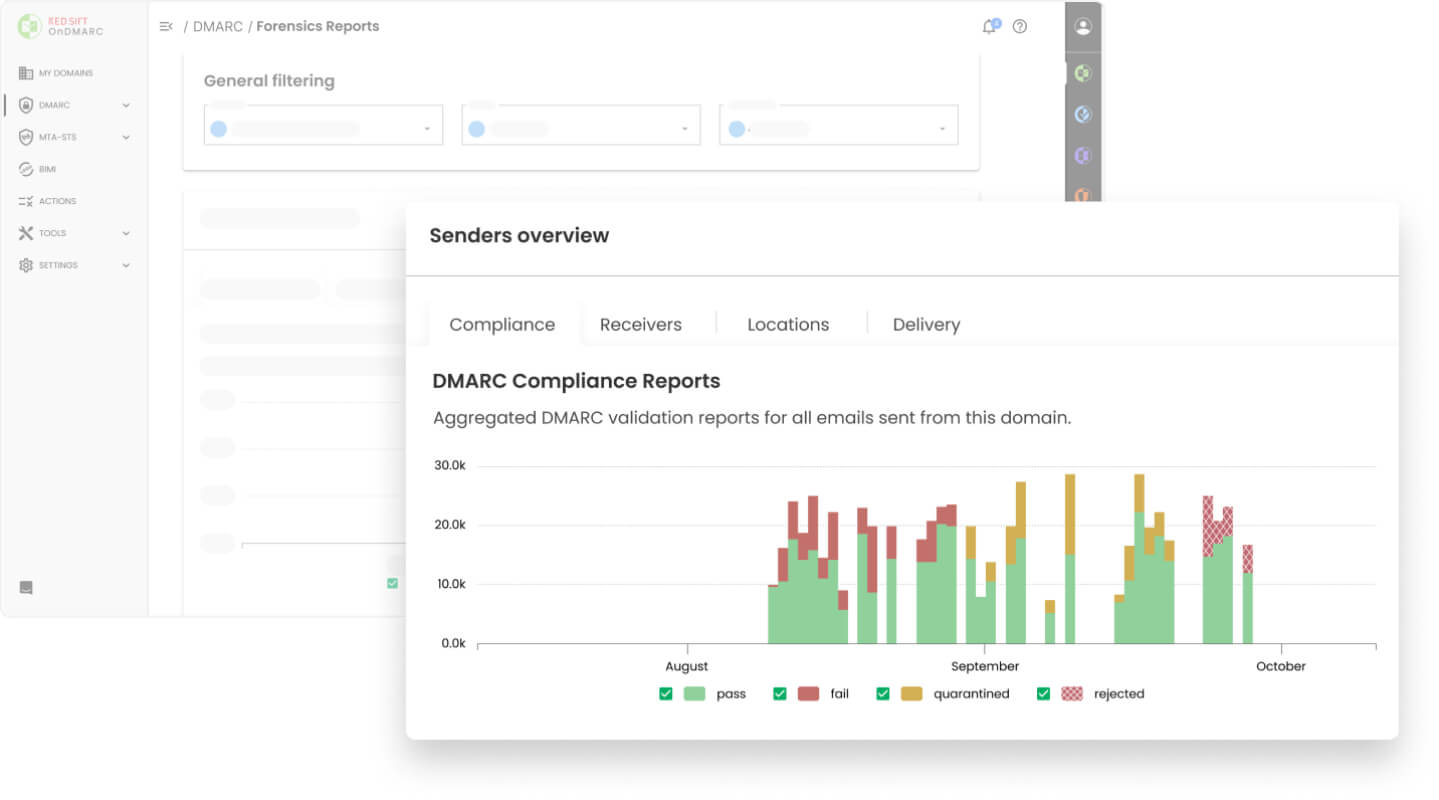This screenshot has width=1439, height=800.
Task: Toggle the quarantined series checkbox
Action: (883, 693)
